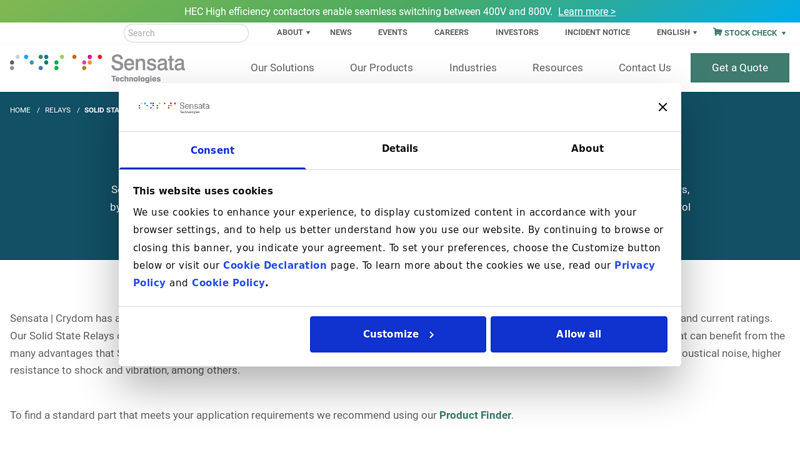Select the Consent tab
Viewport: 800px width, 450px height.
[212, 150]
